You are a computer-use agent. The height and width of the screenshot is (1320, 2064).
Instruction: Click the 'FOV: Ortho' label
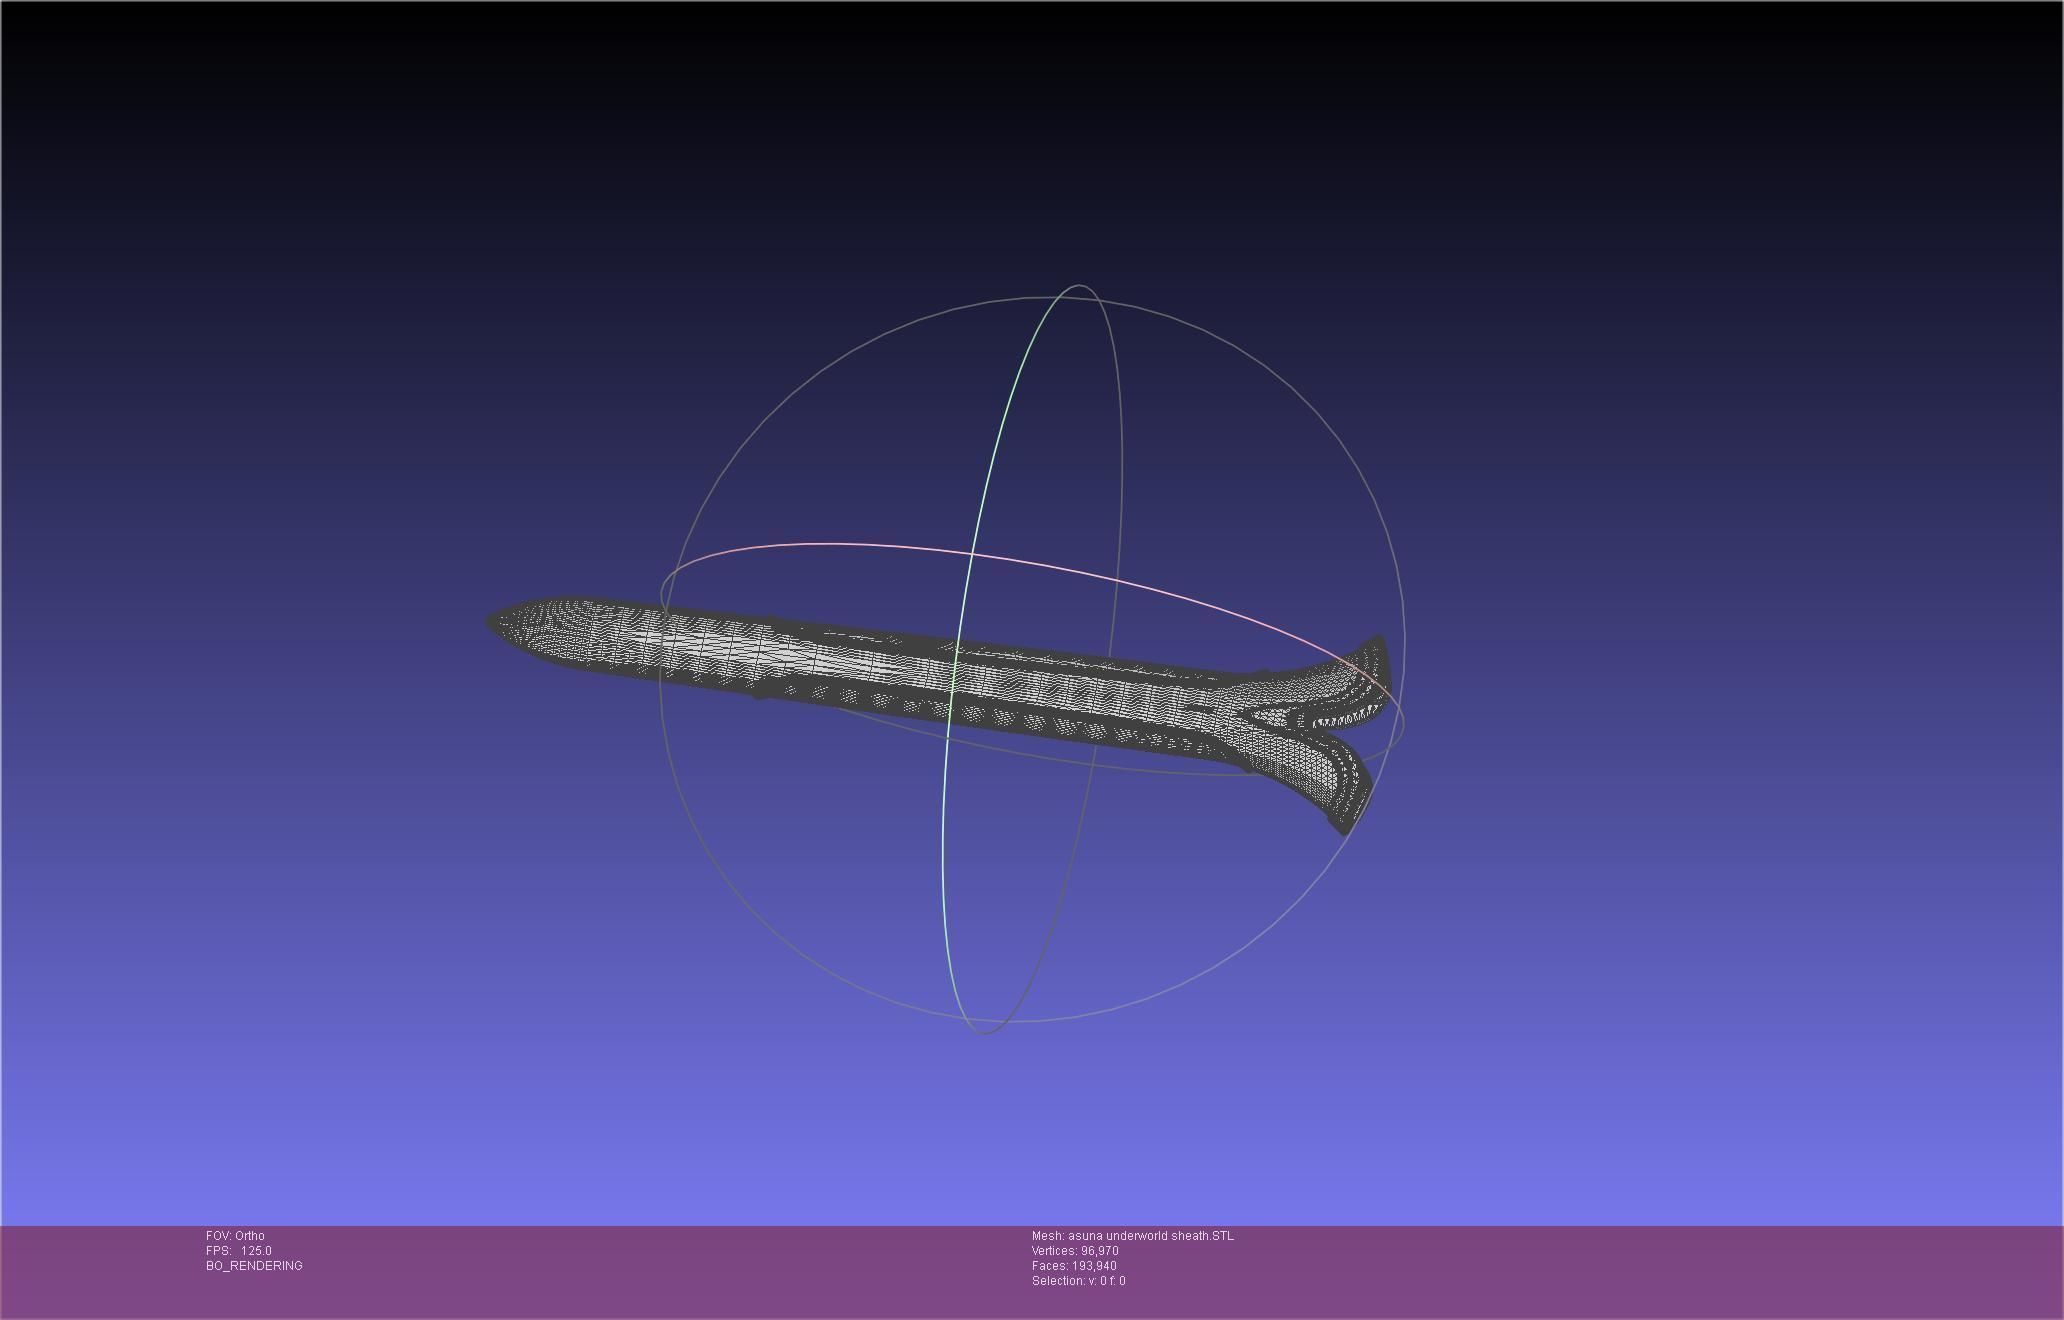click(x=235, y=1236)
